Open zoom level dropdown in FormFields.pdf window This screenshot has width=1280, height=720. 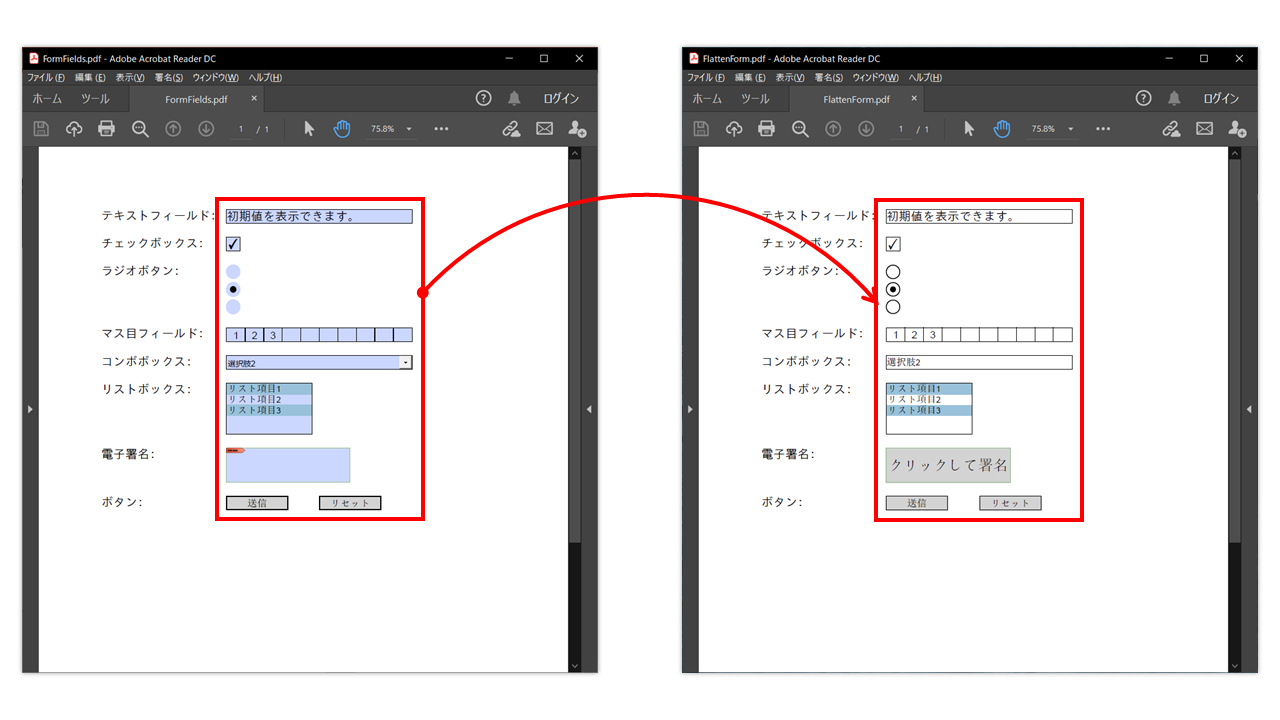tap(409, 129)
